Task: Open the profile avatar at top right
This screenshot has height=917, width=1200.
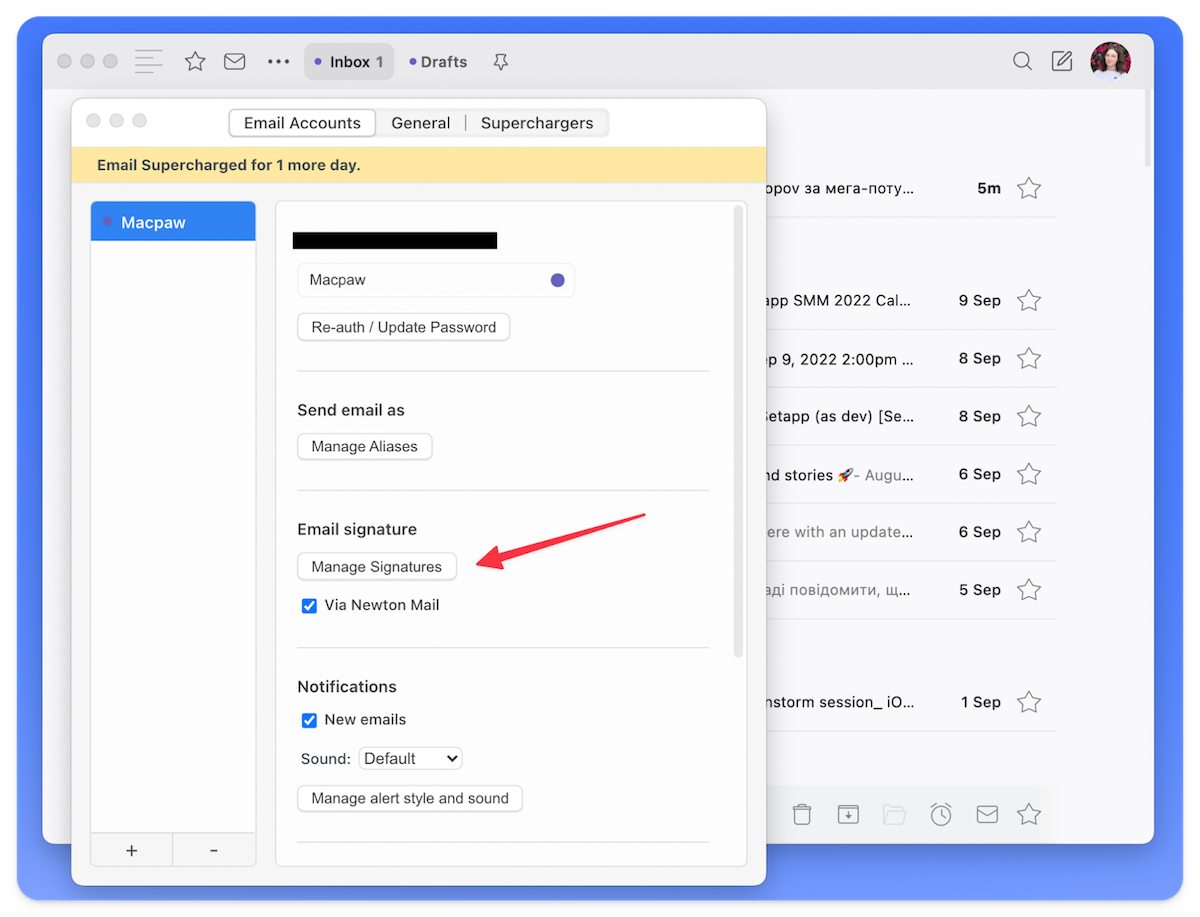Action: [1111, 61]
